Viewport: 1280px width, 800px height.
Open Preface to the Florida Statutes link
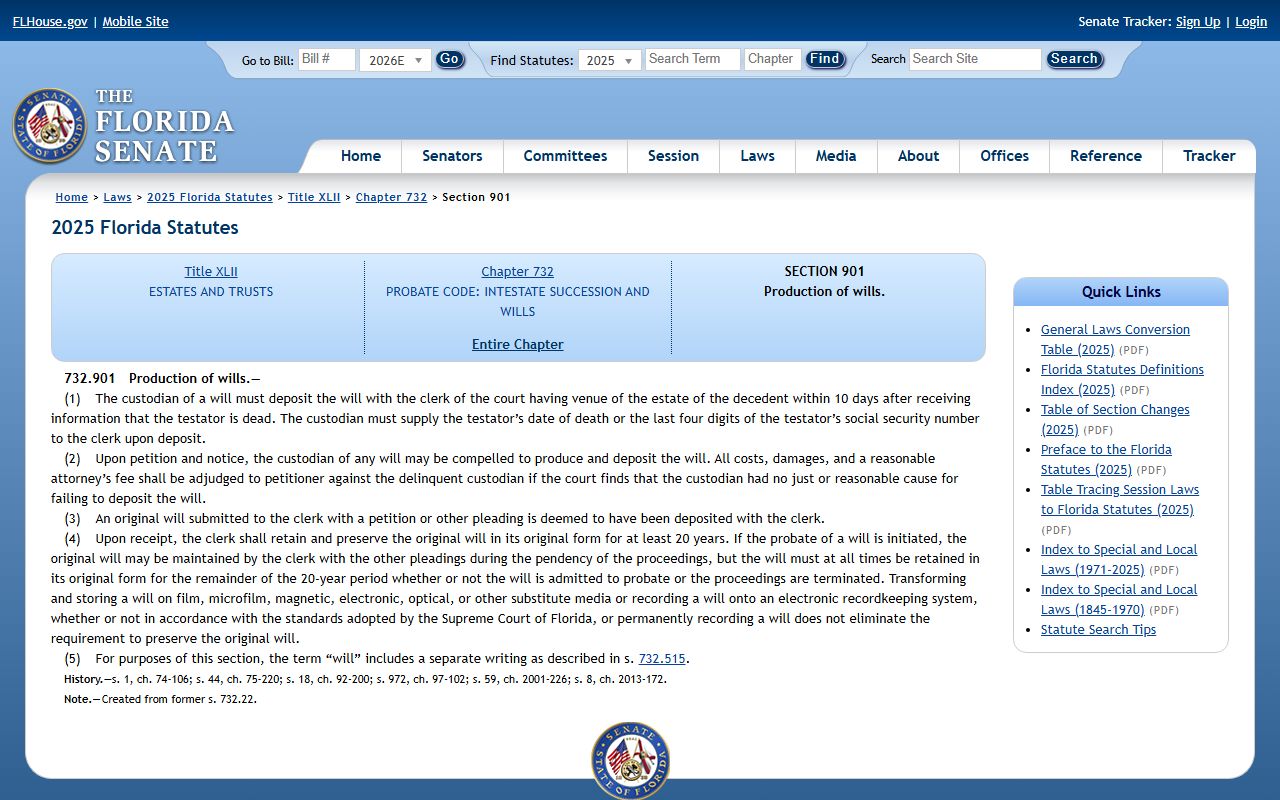[x=1106, y=459]
